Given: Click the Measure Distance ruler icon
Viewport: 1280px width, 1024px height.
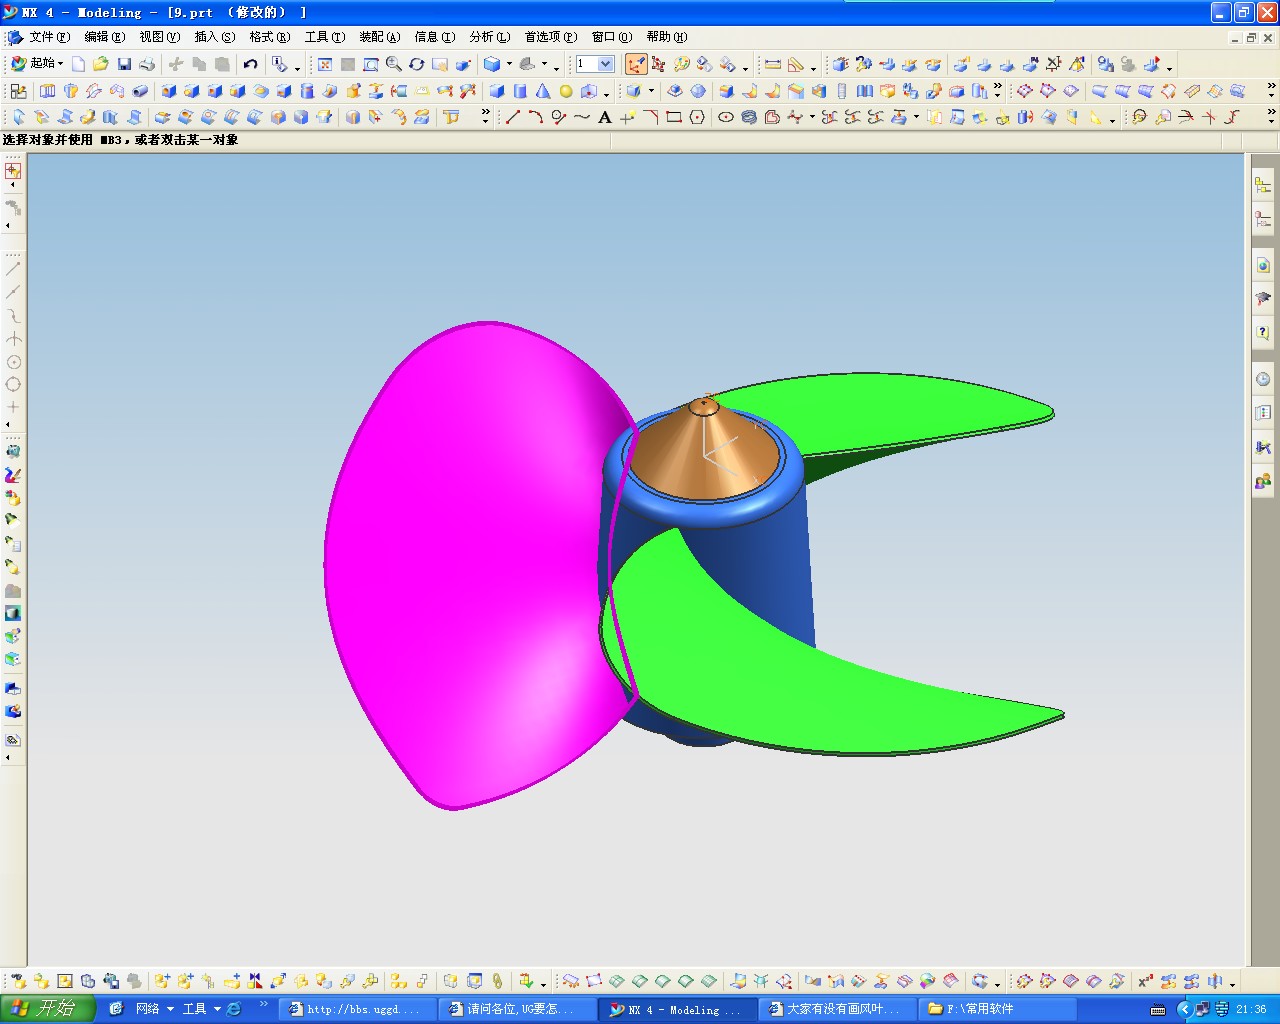Looking at the screenshot, I should [772, 64].
